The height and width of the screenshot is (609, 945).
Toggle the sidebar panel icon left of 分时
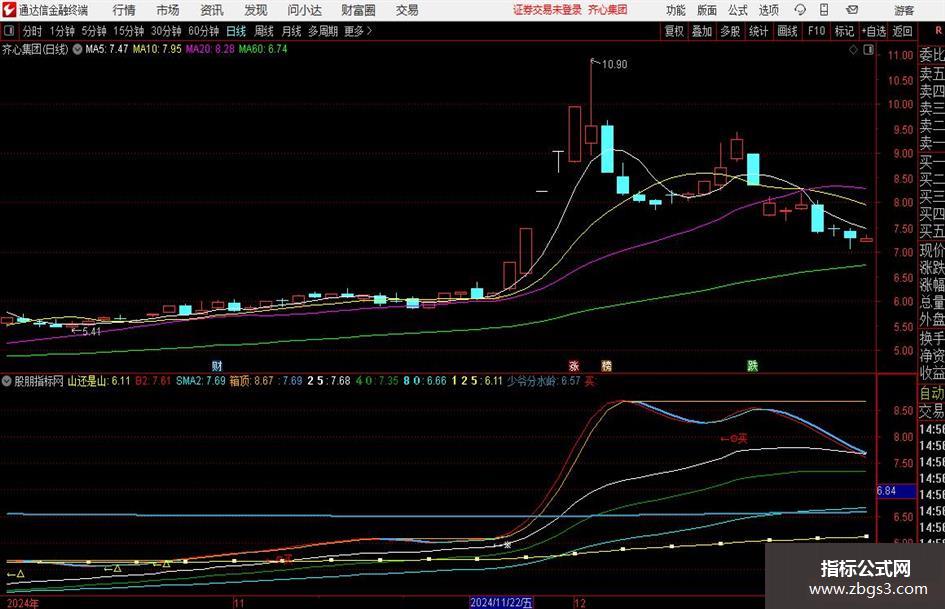(9, 31)
